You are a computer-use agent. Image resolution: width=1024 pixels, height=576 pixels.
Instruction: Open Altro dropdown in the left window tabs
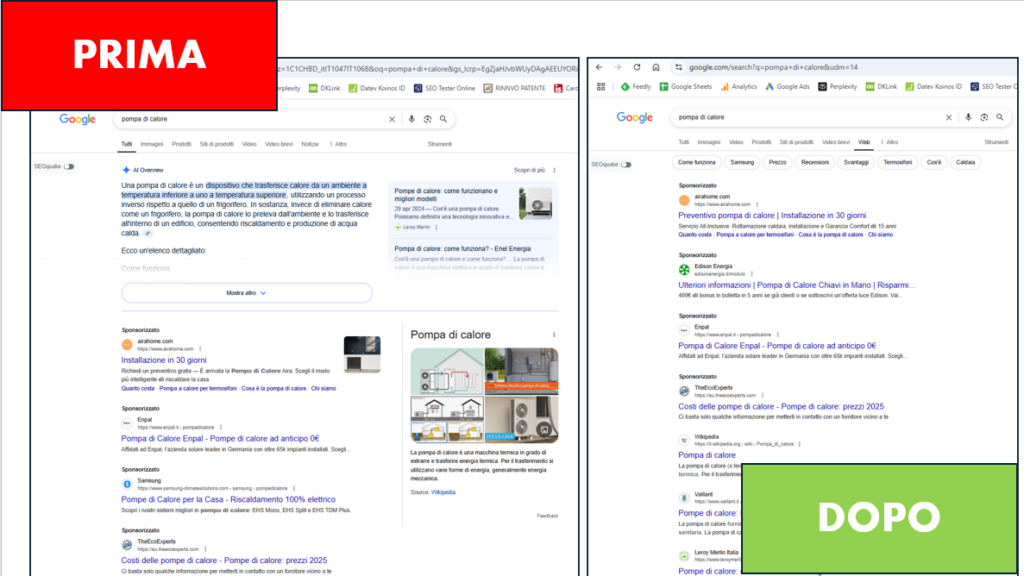(x=338, y=144)
